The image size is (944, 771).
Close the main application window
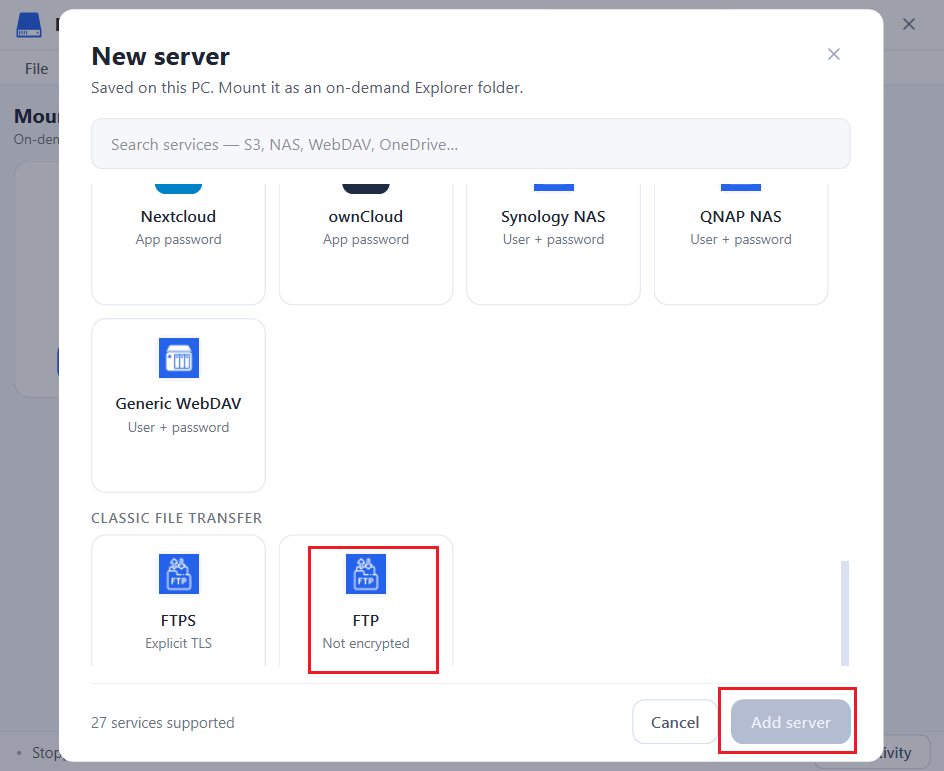[909, 24]
